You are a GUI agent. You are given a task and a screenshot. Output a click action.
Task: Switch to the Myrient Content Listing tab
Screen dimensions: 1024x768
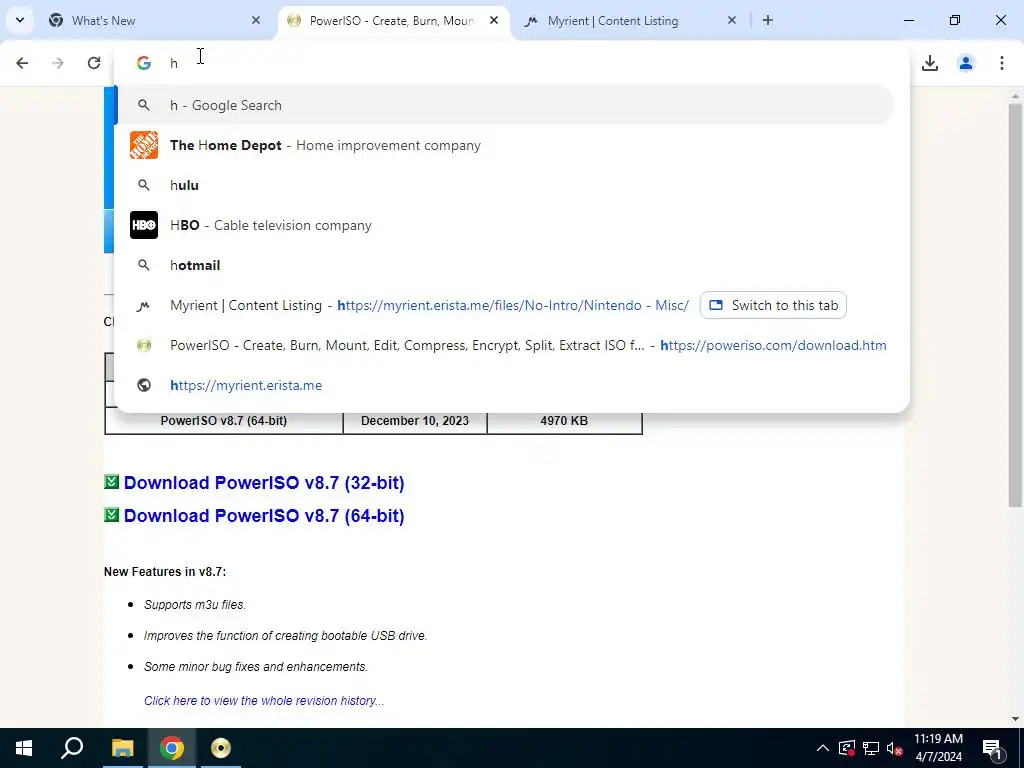point(627,20)
